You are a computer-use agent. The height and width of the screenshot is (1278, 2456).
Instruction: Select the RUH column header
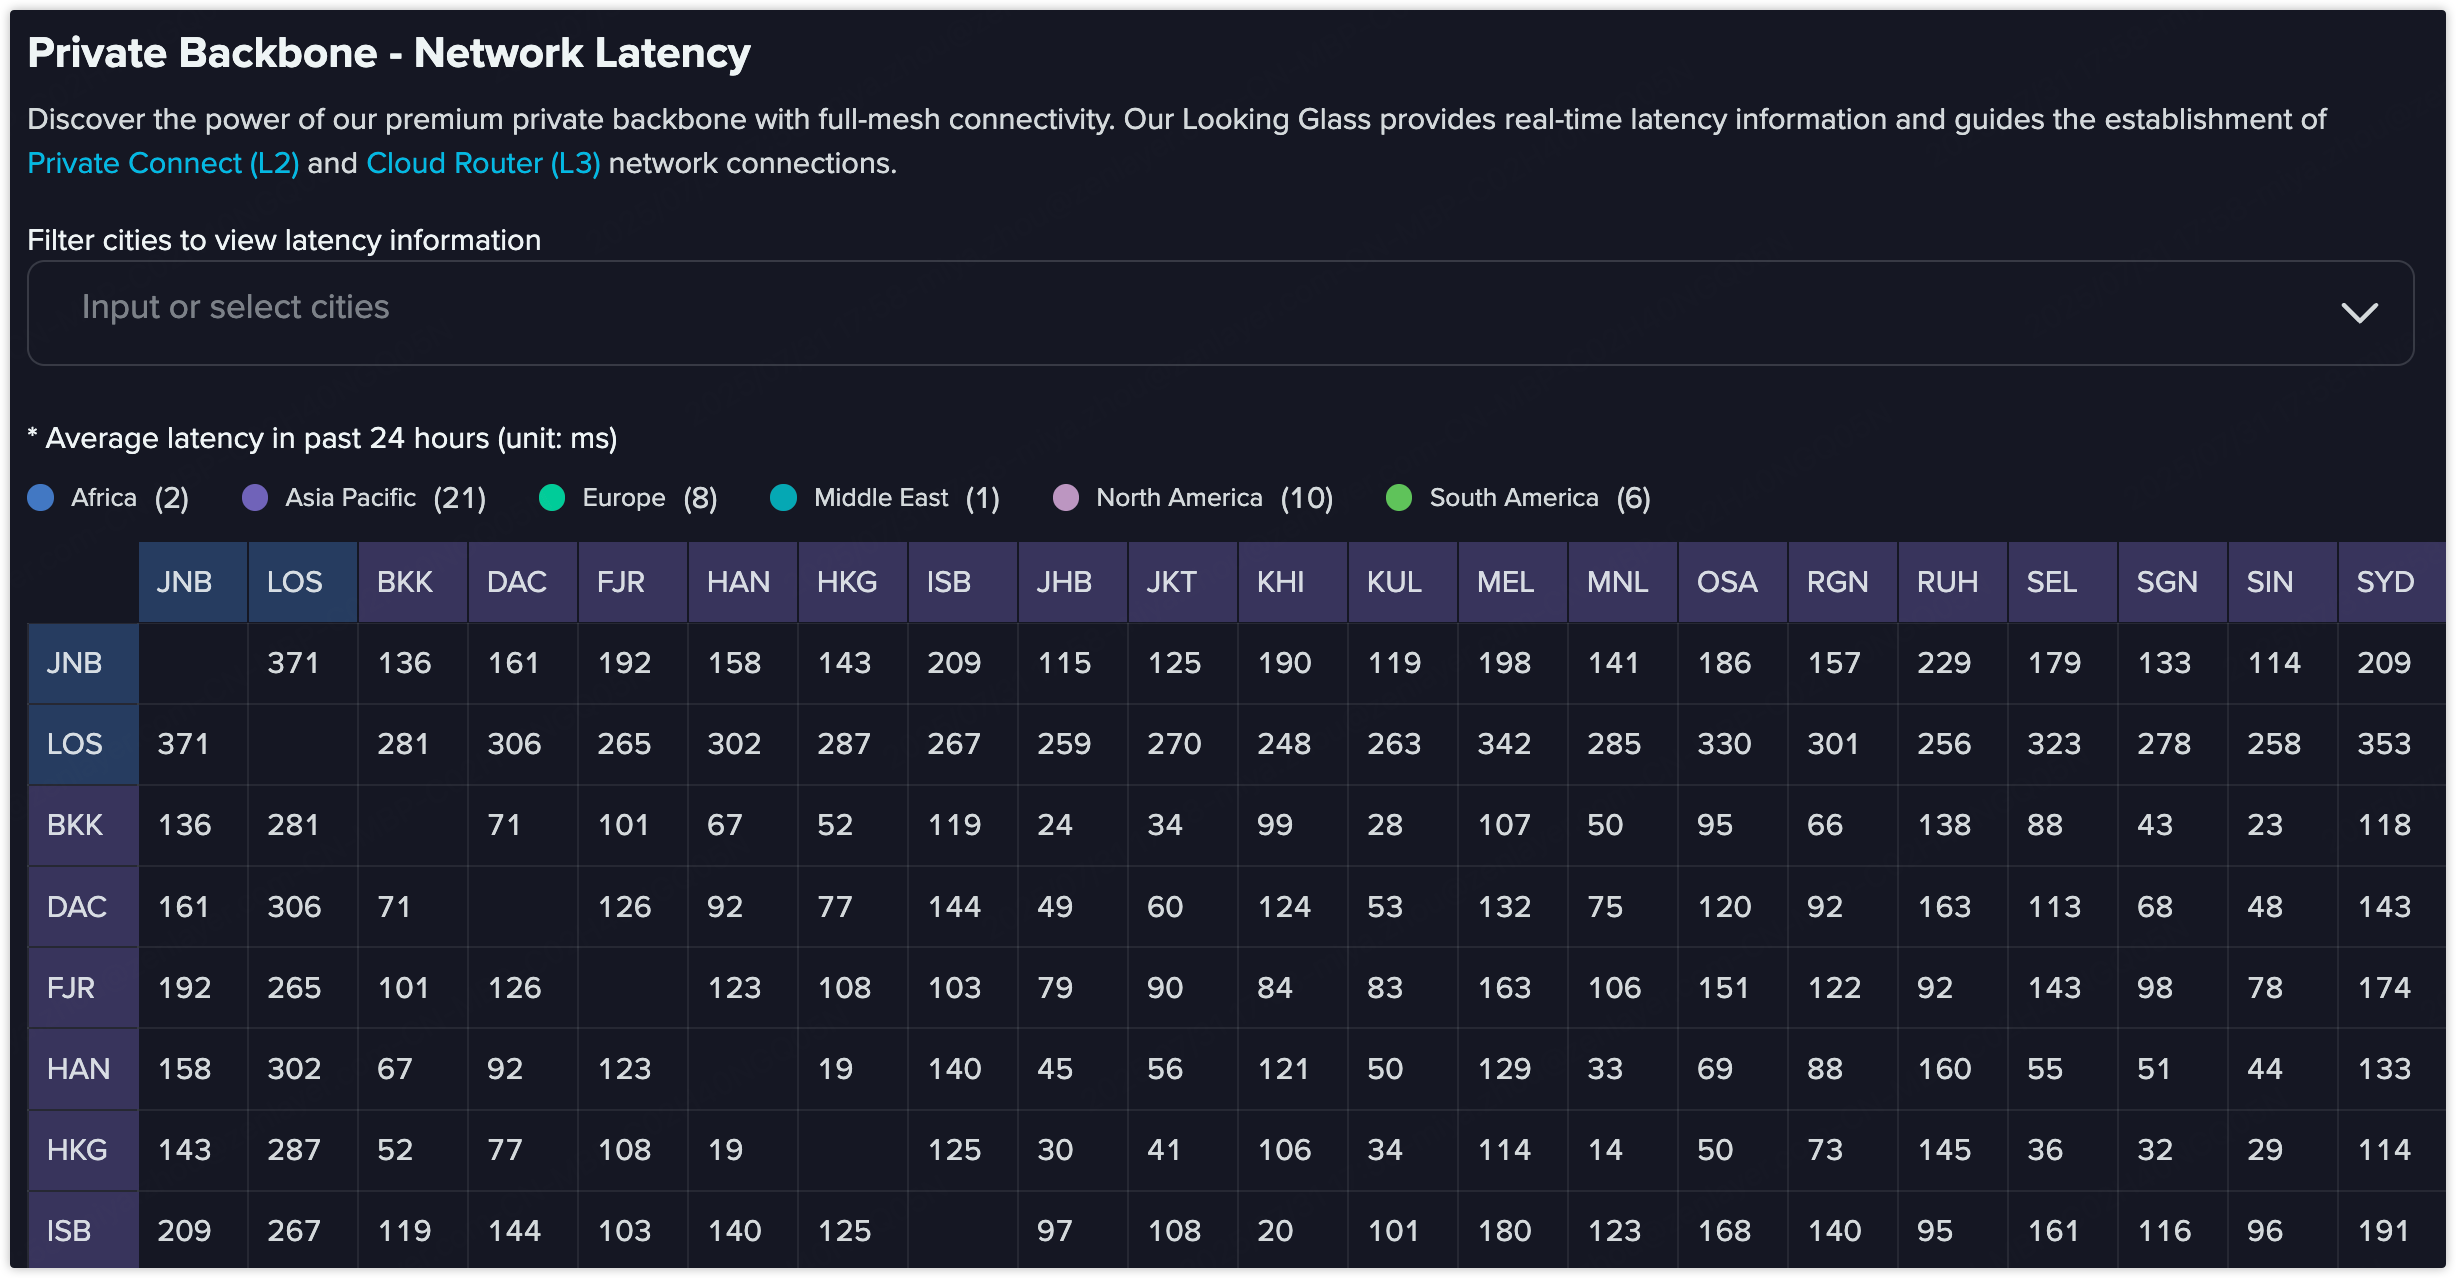click(x=1947, y=582)
